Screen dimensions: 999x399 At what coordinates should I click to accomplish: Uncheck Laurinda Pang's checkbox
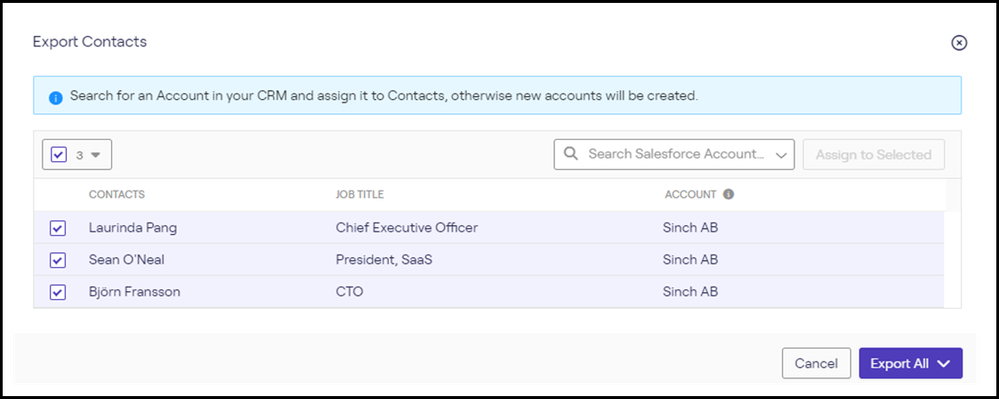(58, 228)
